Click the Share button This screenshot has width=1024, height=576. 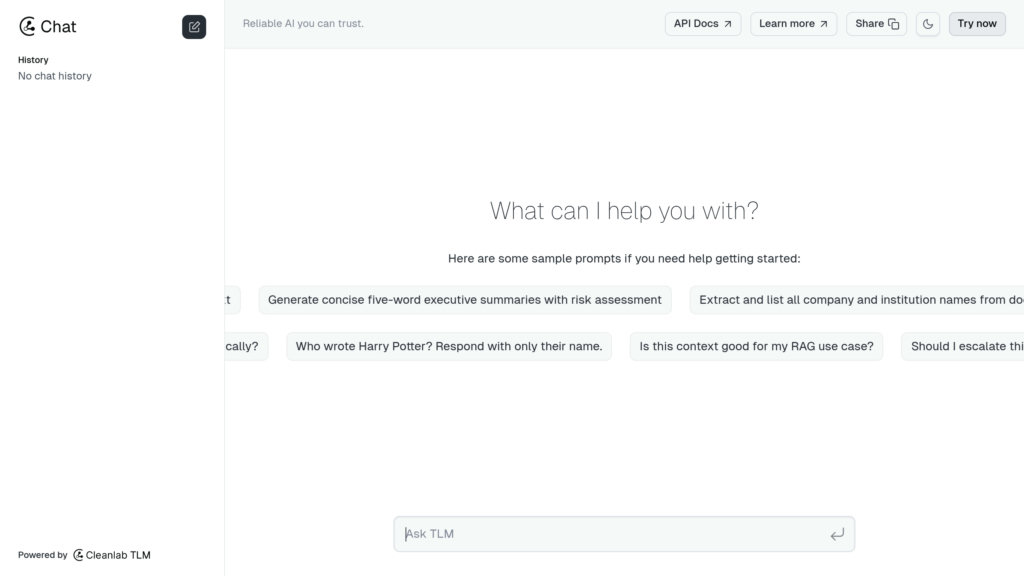(x=876, y=24)
